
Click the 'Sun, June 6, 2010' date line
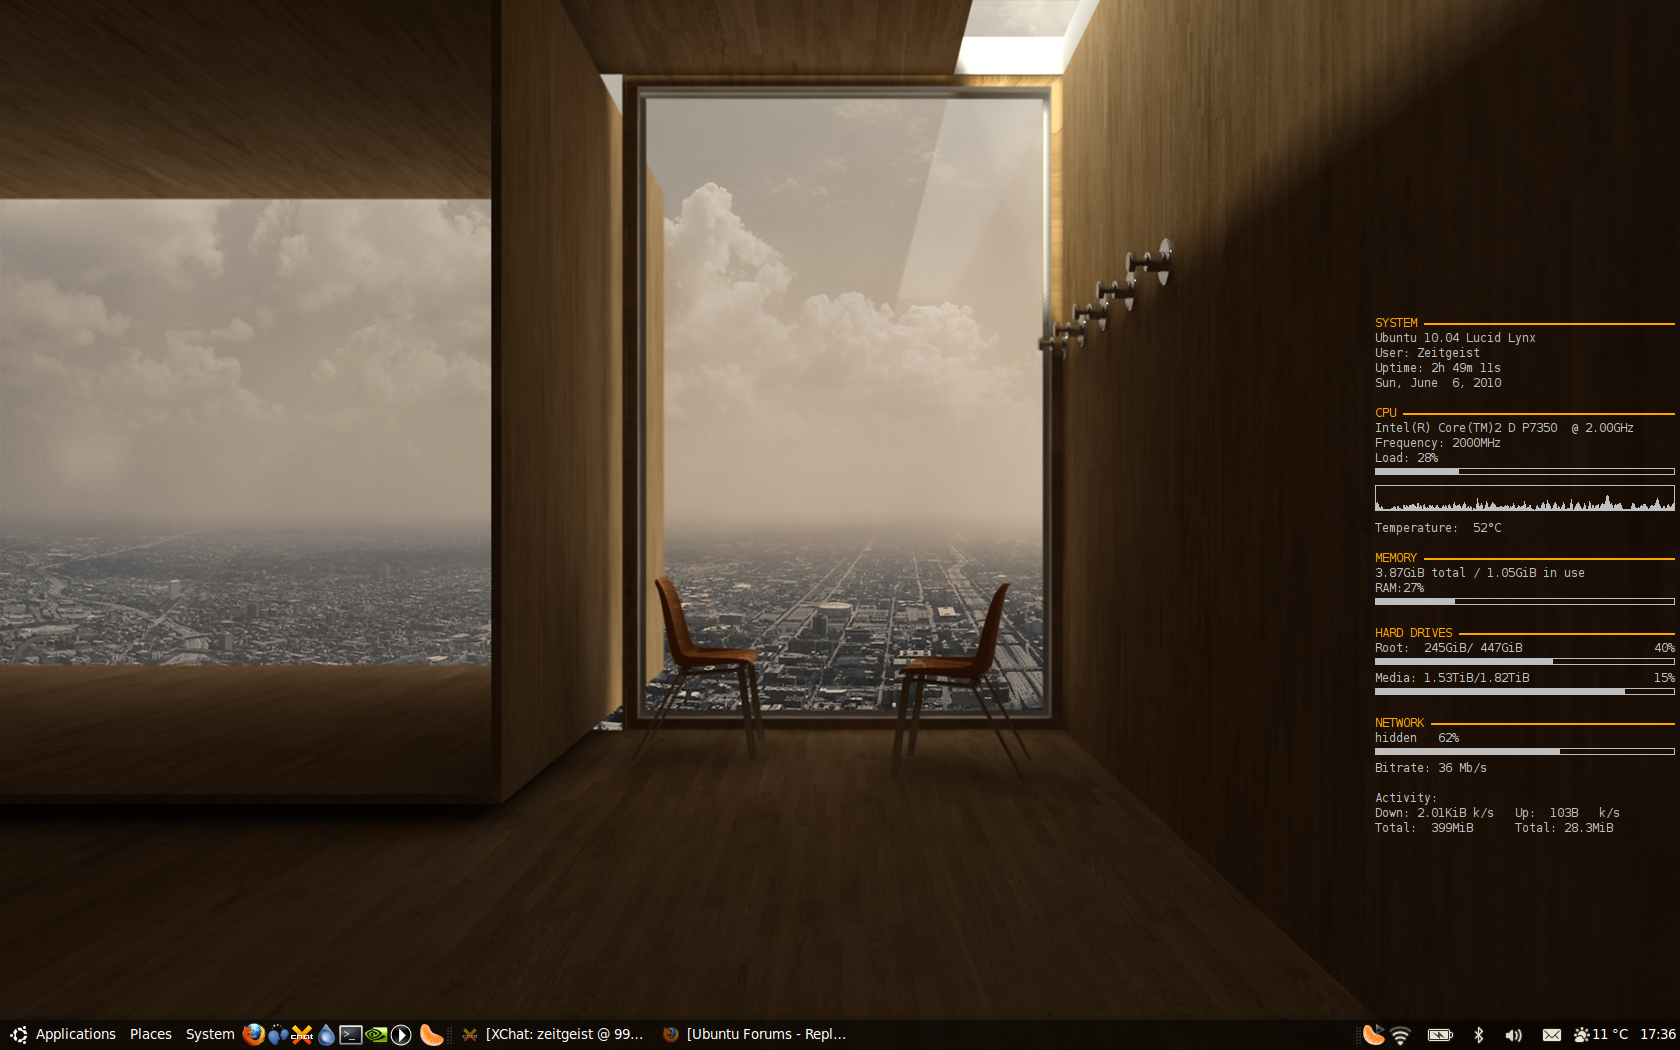(1438, 383)
